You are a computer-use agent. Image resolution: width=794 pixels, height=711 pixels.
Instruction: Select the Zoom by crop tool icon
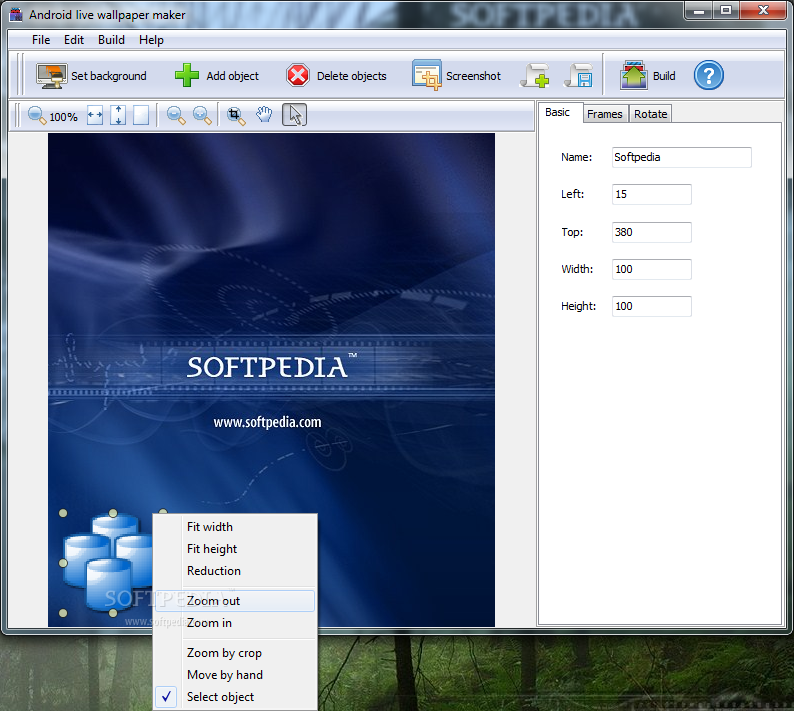236,116
